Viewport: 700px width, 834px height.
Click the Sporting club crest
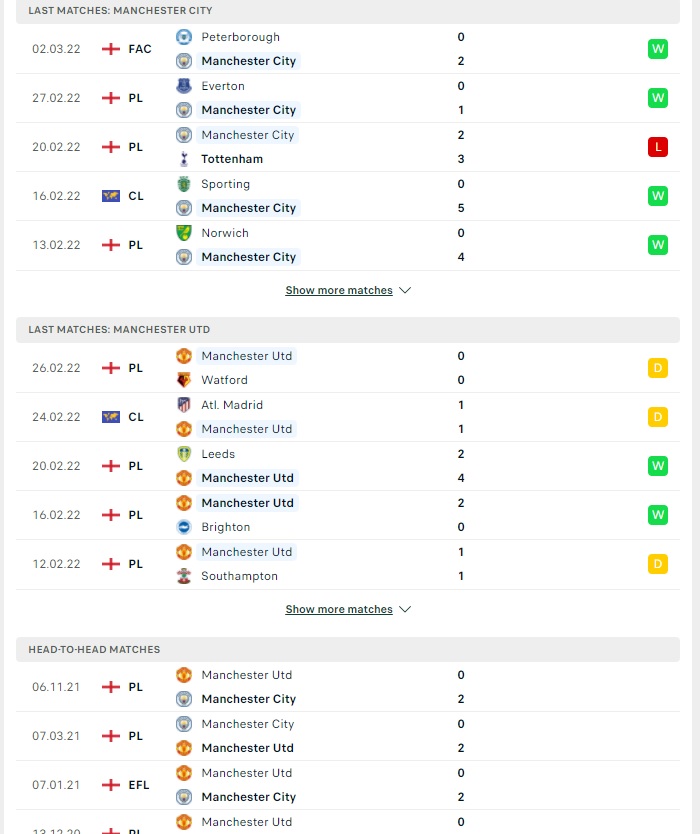(x=184, y=184)
